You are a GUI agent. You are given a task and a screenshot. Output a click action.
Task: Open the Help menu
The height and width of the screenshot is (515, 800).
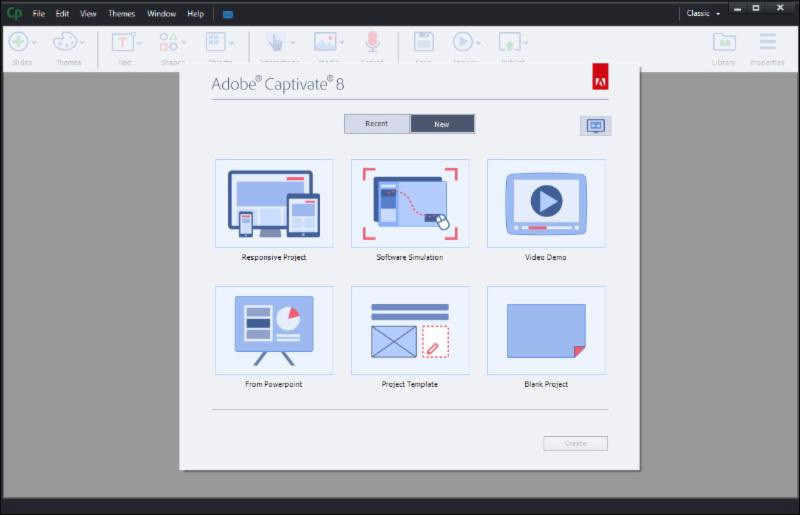[x=195, y=14]
